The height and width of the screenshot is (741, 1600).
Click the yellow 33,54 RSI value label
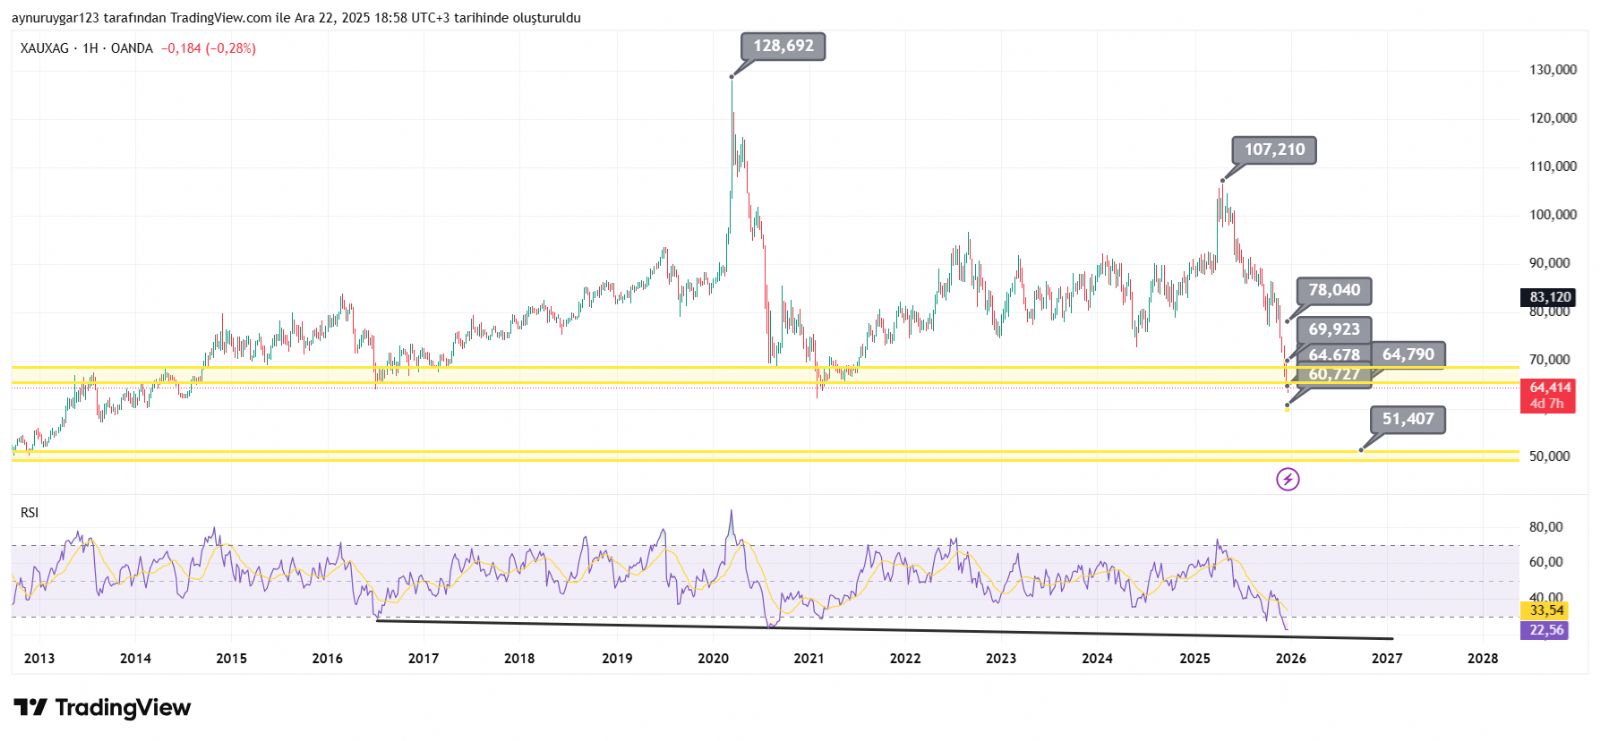(x=1546, y=610)
